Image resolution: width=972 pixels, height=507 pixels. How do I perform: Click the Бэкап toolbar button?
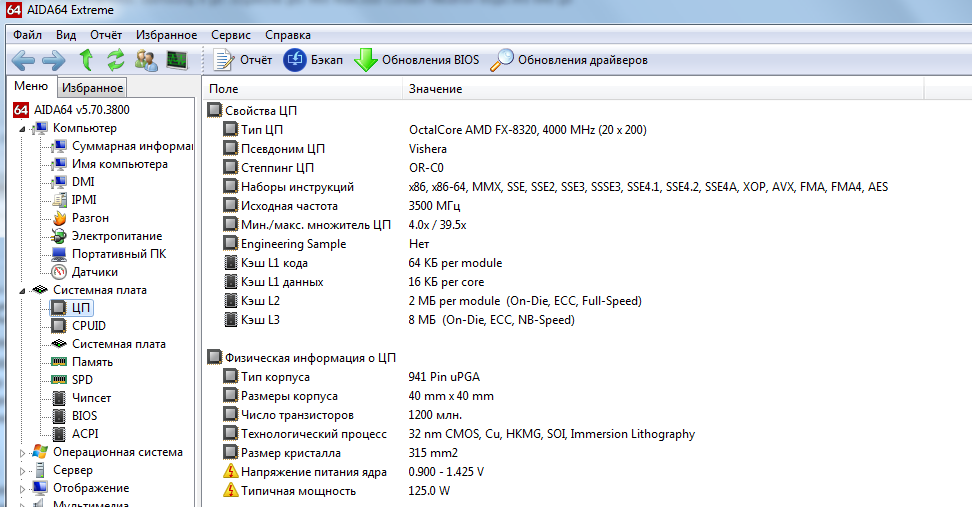coord(313,60)
